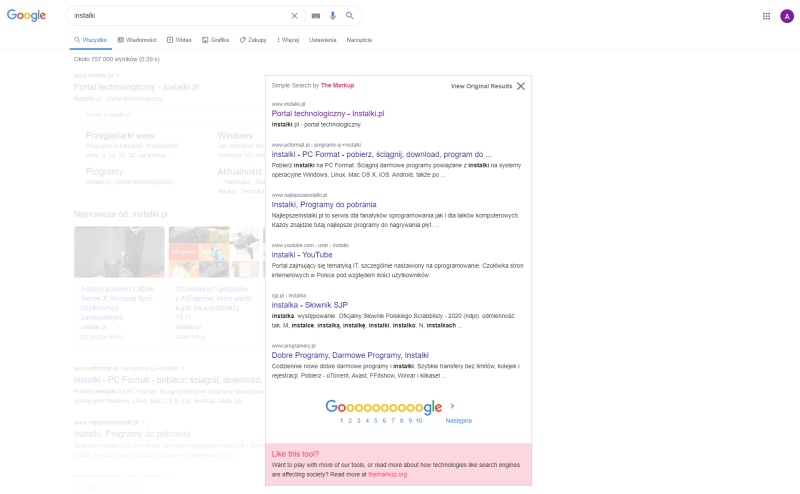Click the Następna link
The image size is (800, 494).
coord(459,421)
